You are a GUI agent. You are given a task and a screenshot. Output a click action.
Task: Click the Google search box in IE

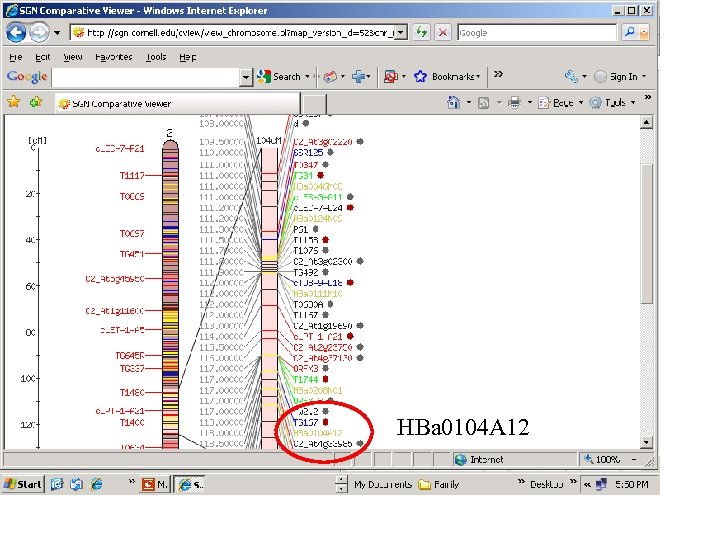click(x=537, y=33)
